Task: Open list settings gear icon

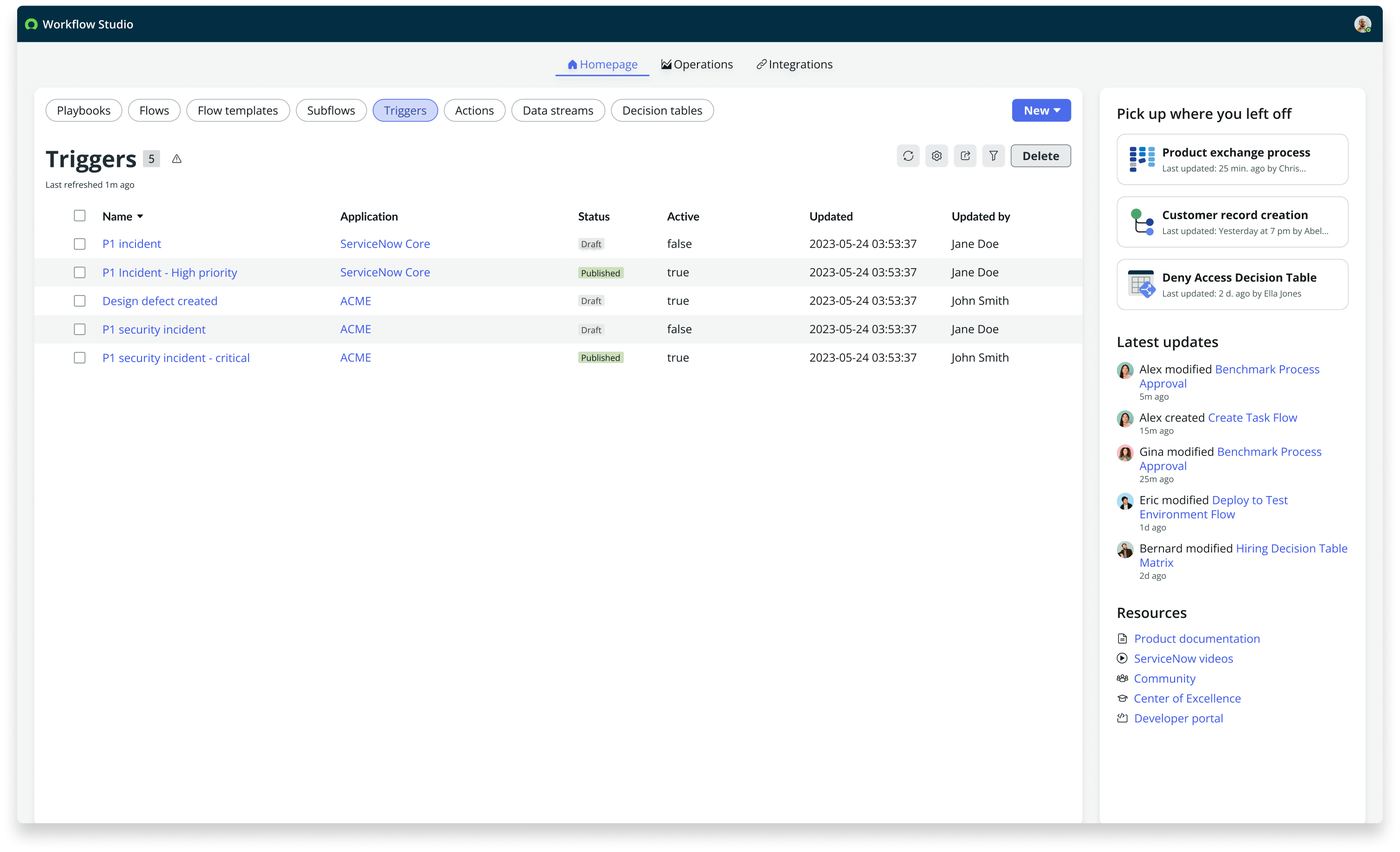Action: [x=936, y=156]
